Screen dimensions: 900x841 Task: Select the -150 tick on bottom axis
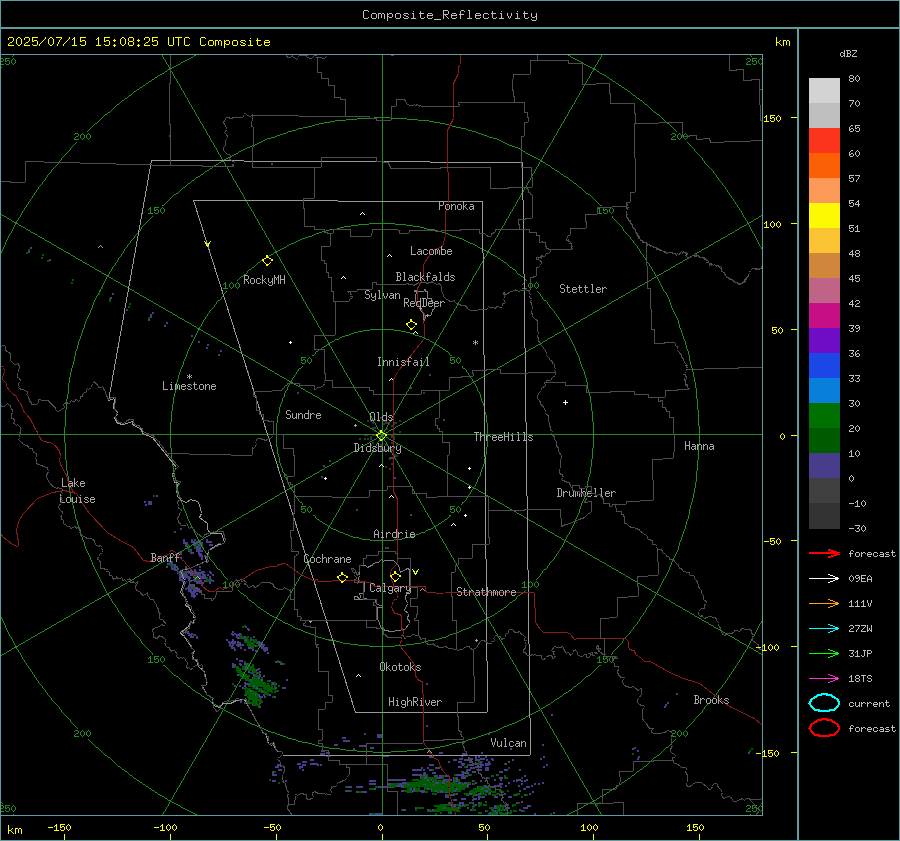tap(59, 827)
